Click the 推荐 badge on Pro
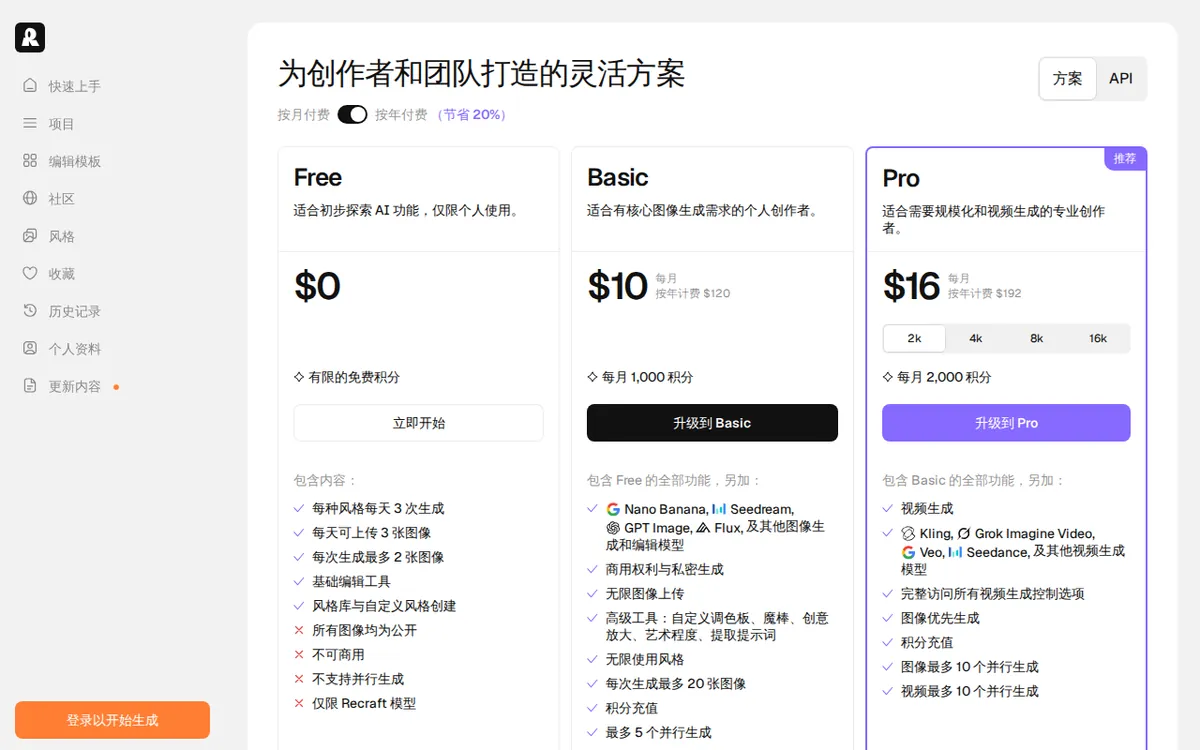 (1125, 158)
